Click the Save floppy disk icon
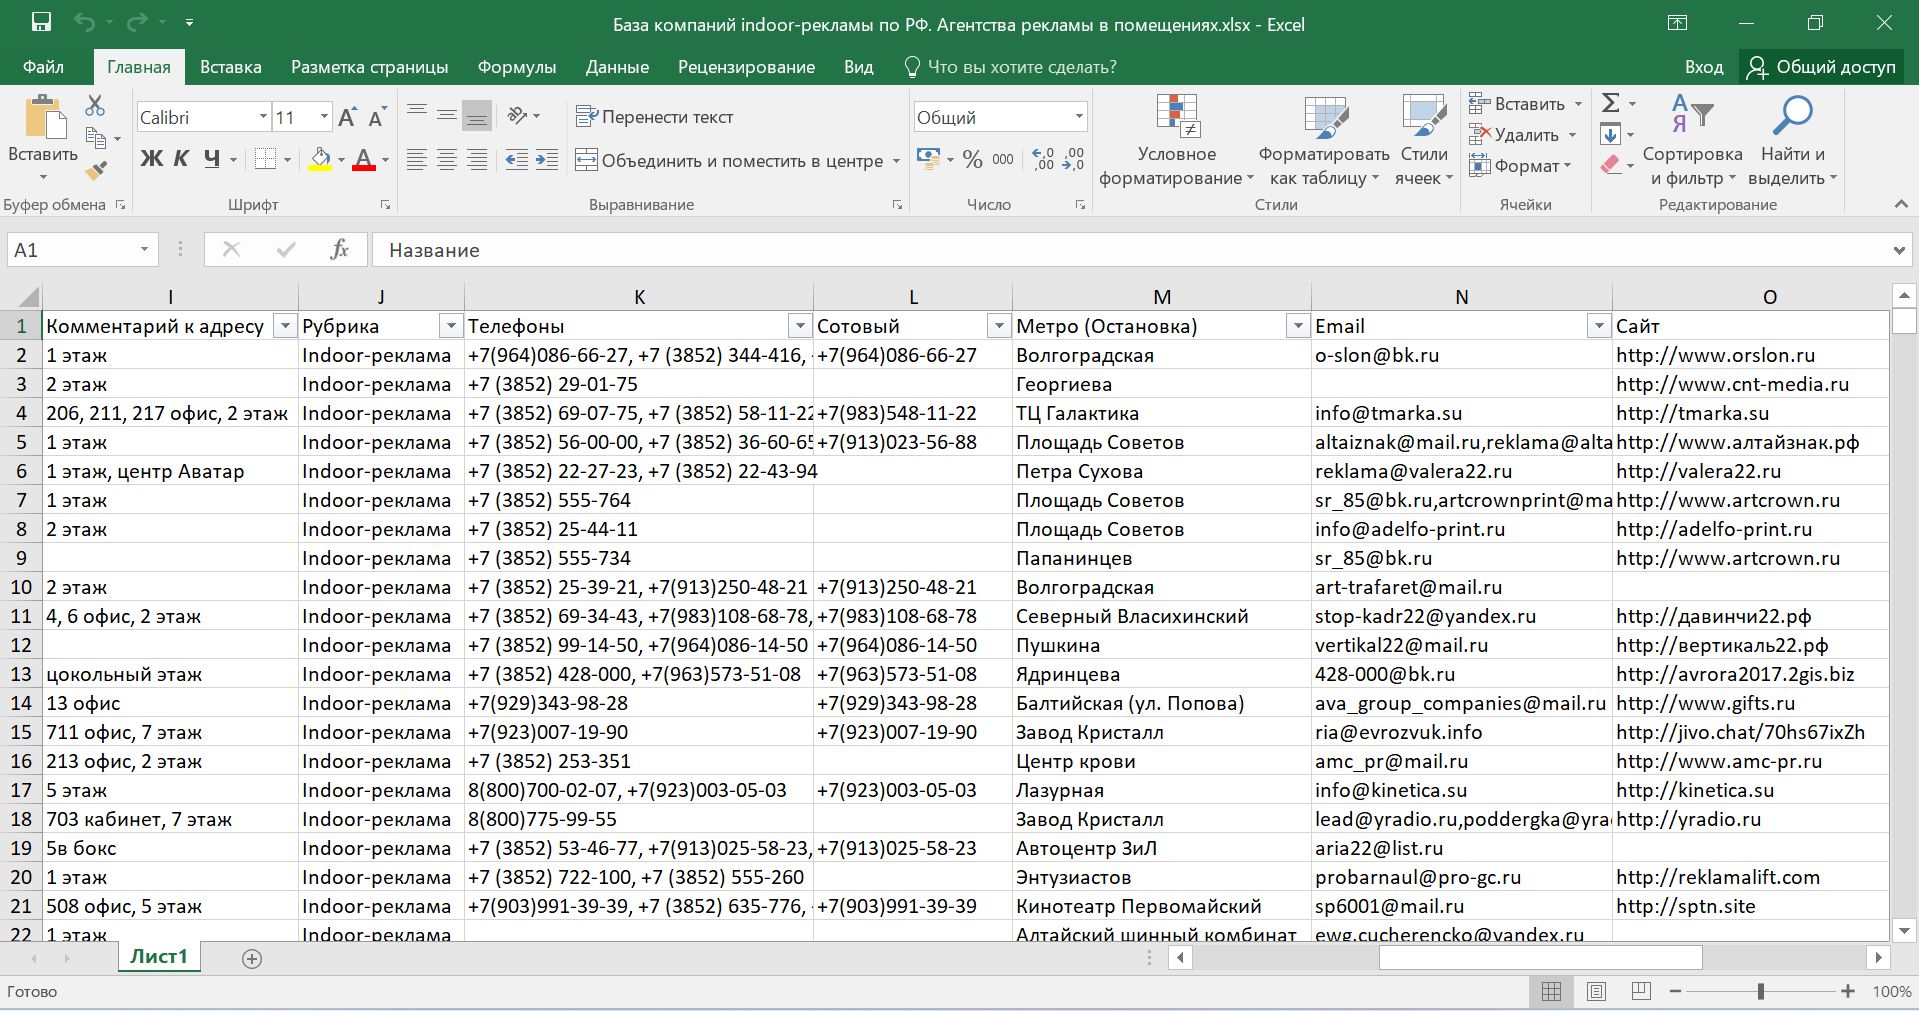 tap(41, 23)
